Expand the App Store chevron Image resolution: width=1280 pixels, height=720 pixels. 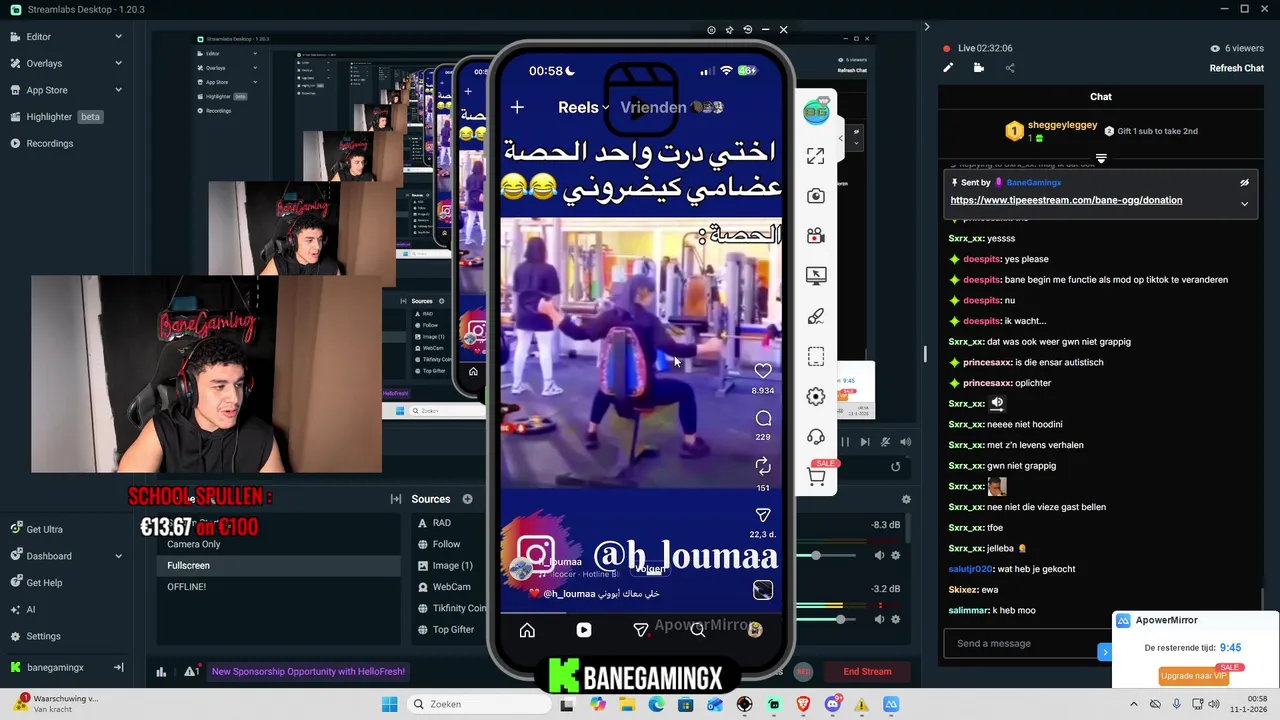pyautogui.click(x=118, y=90)
